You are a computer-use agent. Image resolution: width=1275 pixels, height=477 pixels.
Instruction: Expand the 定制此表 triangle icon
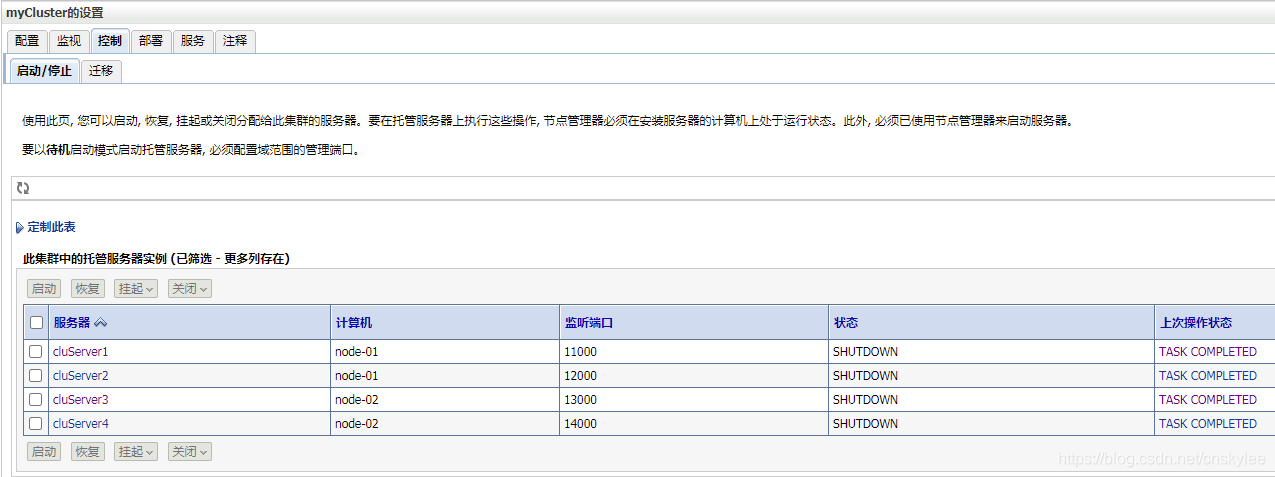20,228
